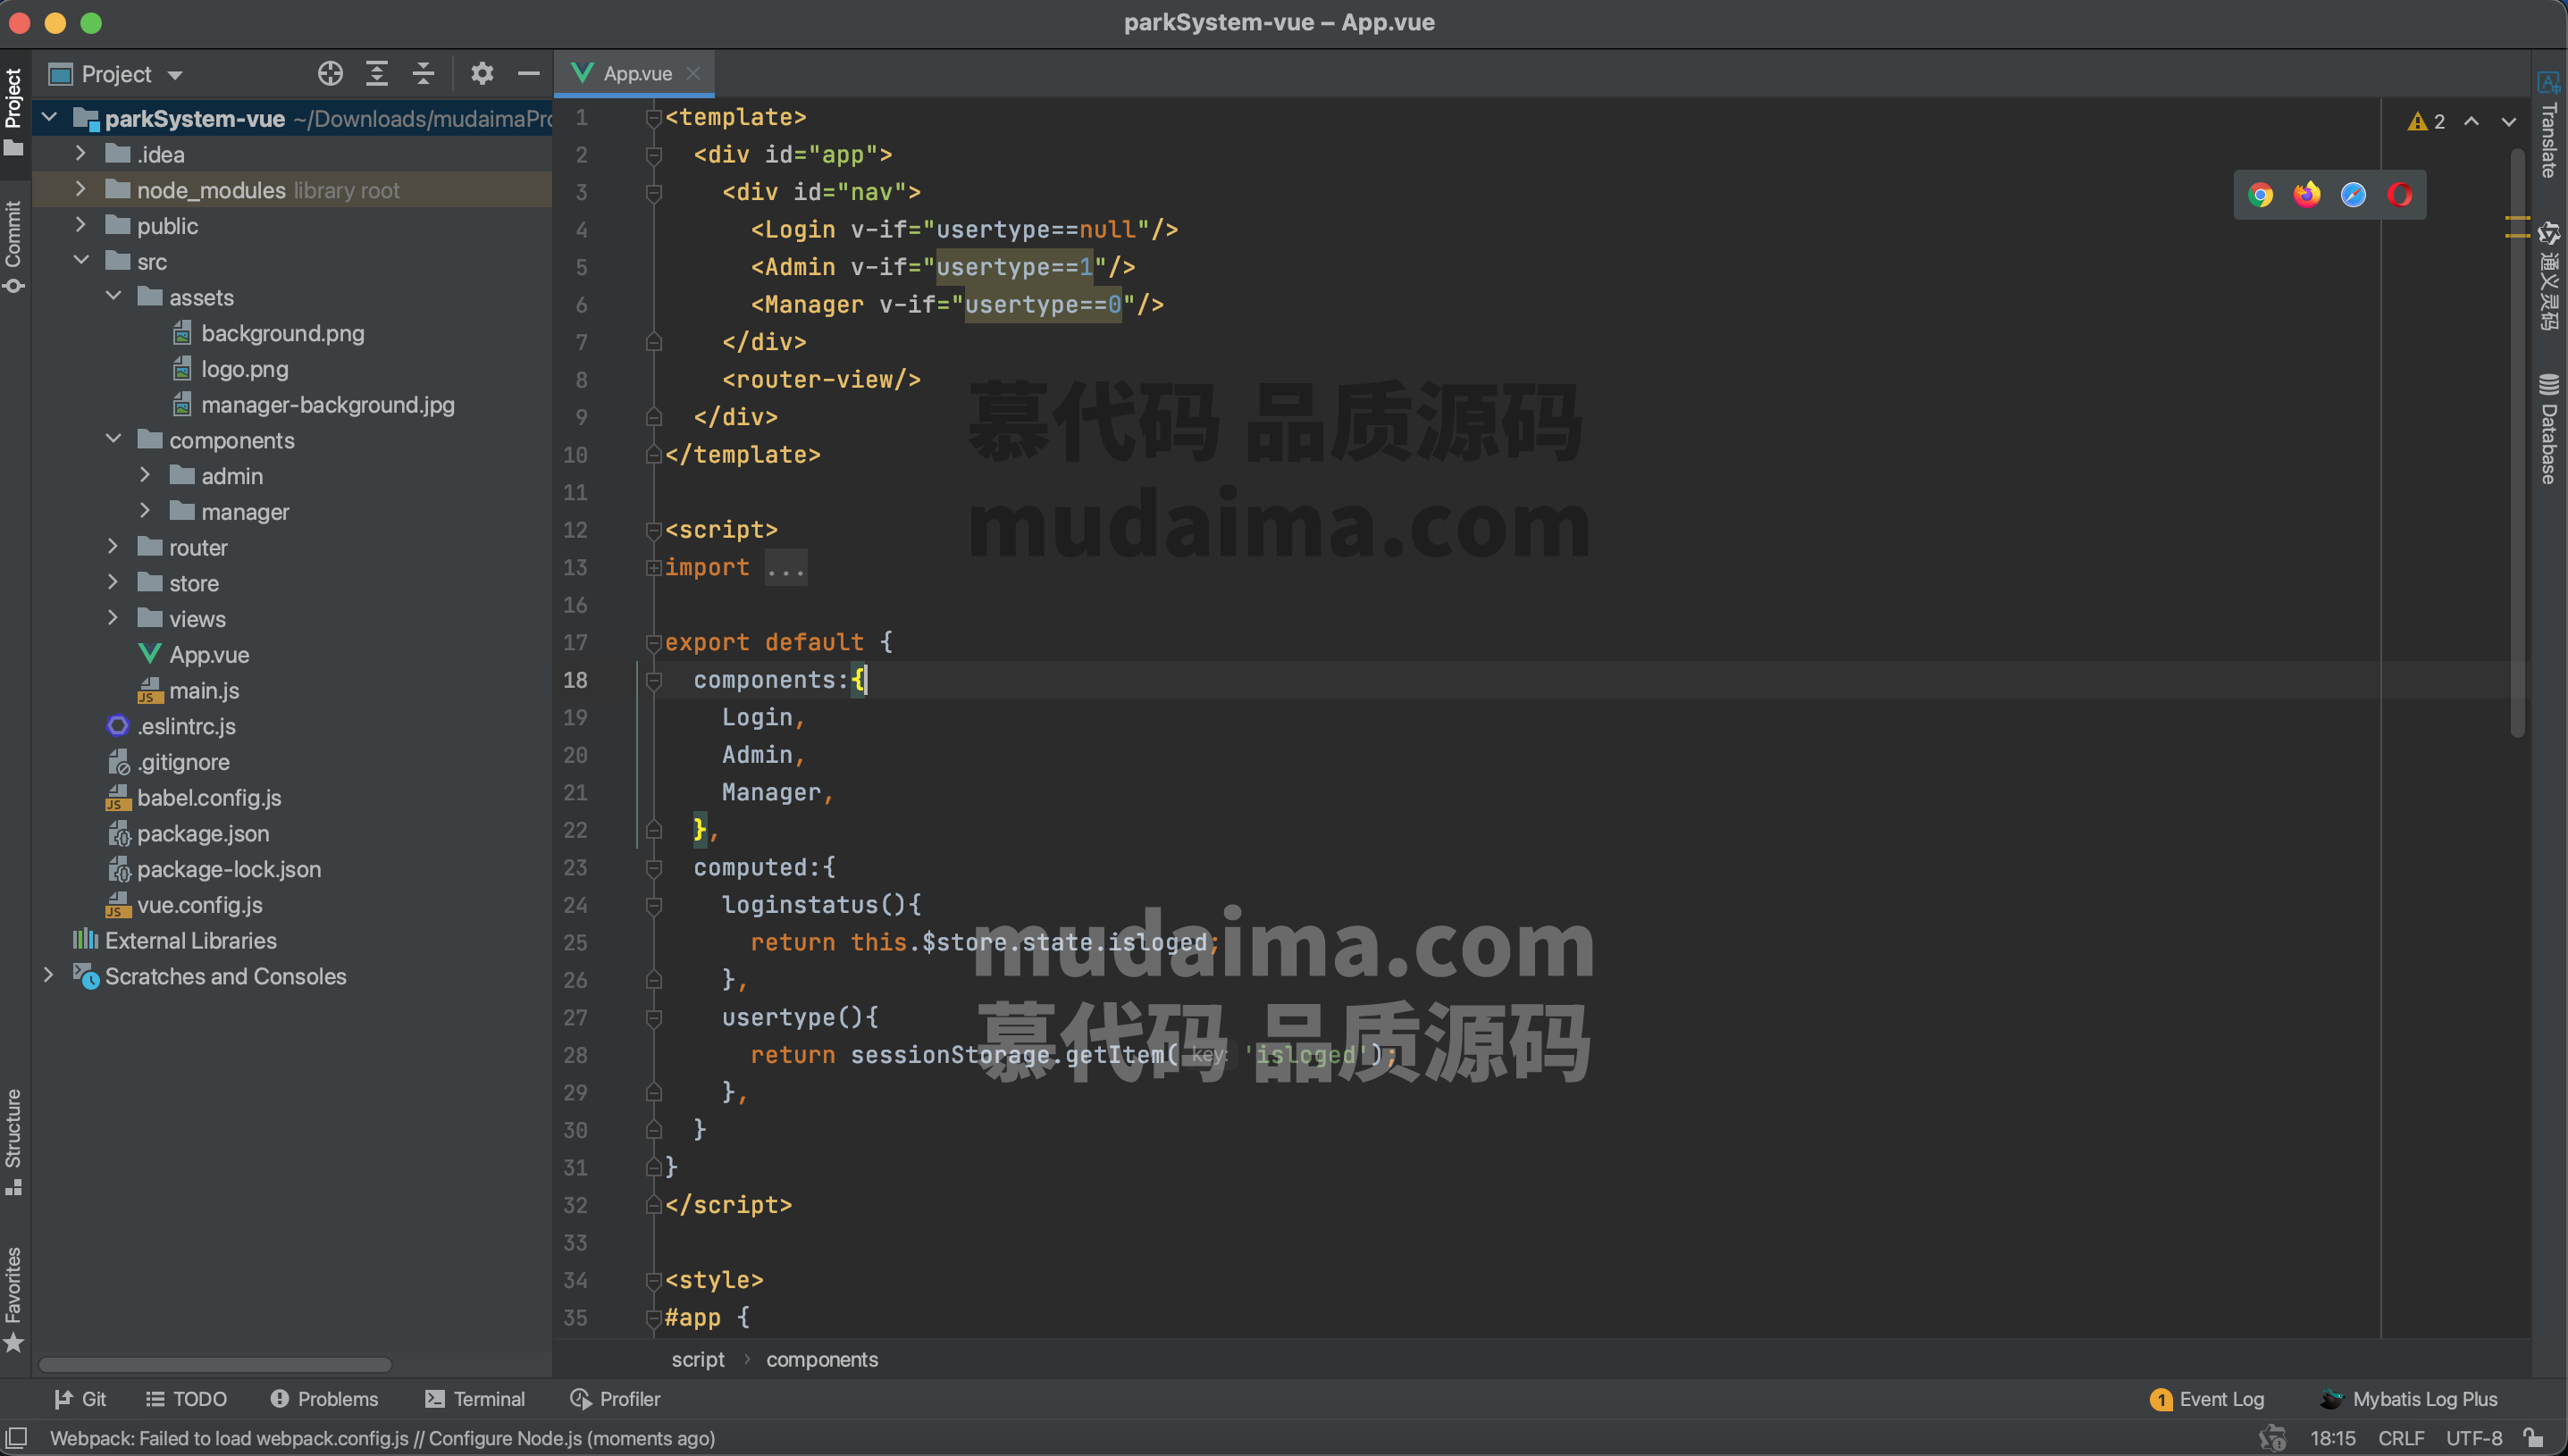Select logo.png in assets
The image size is (2568, 1456).
[231, 368]
